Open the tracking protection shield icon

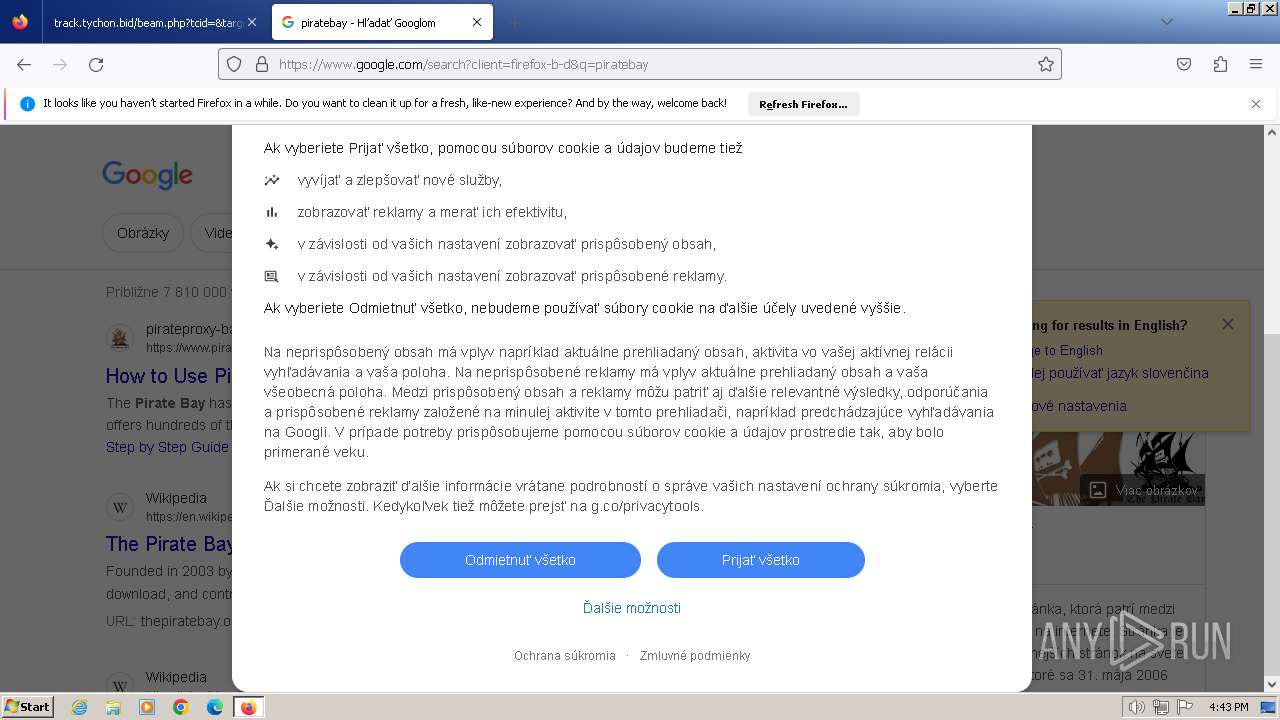[234, 64]
